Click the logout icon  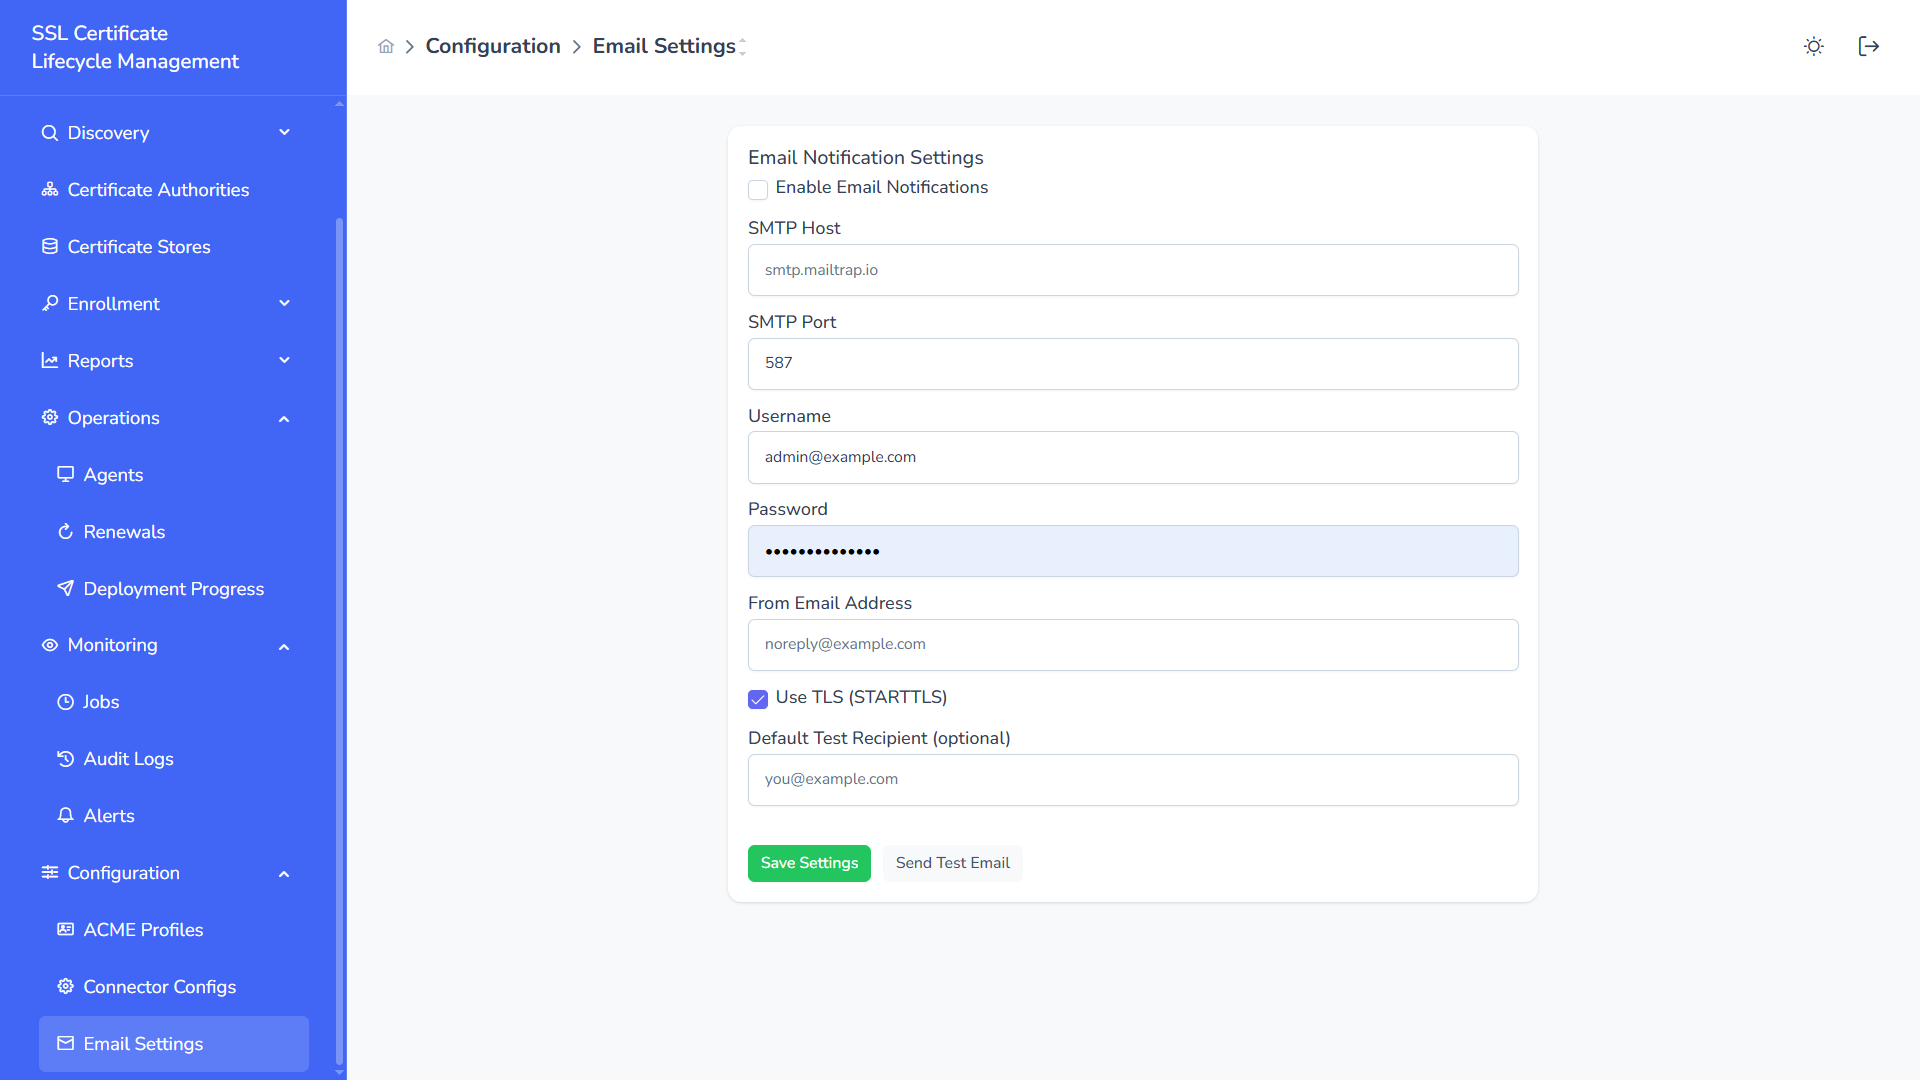click(x=1868, y=47)
